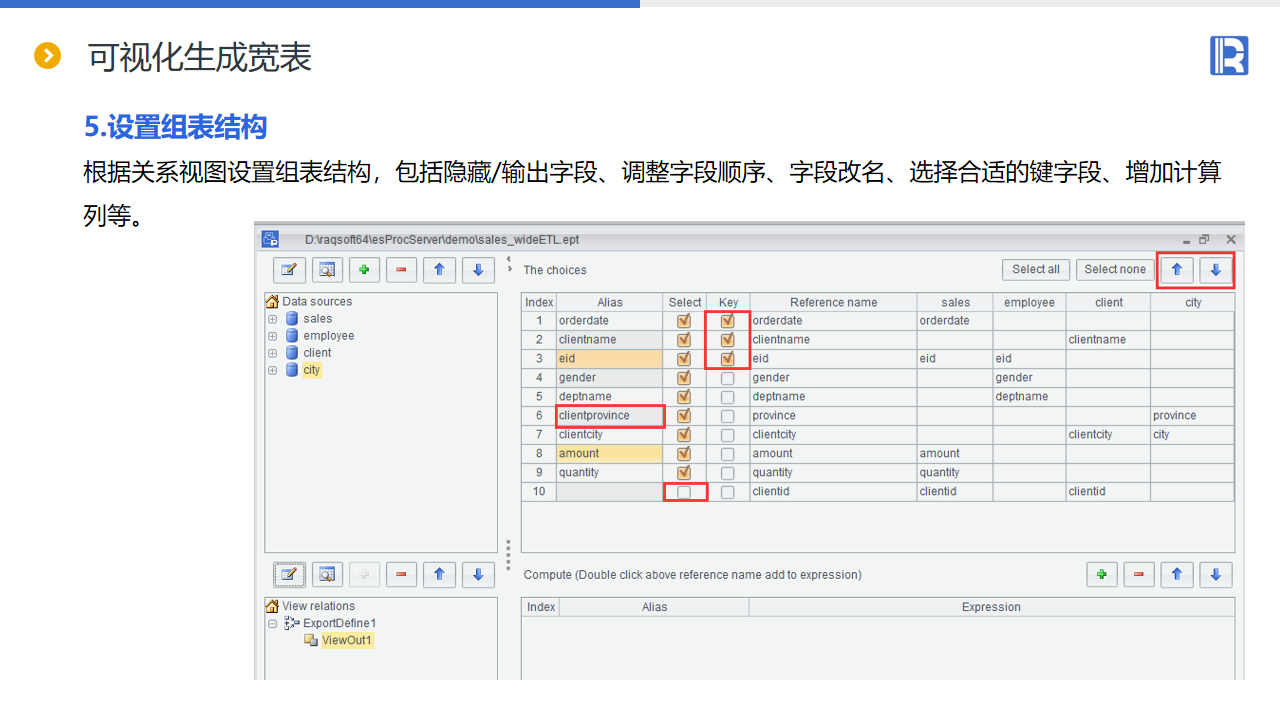Open the preview button above Data sources
Viewport: 1280px width, 720px height.
pyautogui.click(x=327, y=269)
